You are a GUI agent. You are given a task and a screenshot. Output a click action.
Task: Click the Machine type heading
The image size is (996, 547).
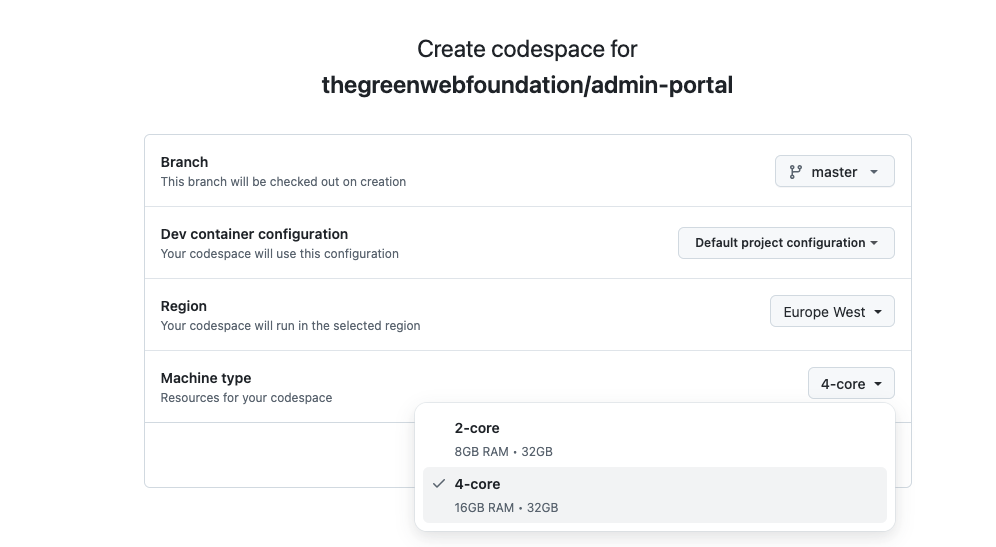tap(206, 378)
